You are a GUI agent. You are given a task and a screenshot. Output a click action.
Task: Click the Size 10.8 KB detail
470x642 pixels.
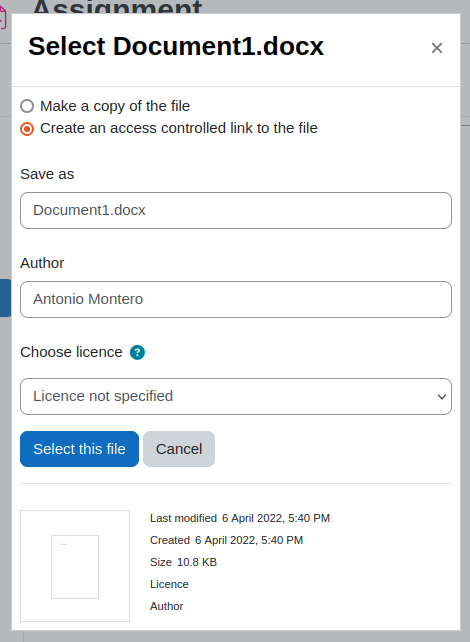[183, 562]
